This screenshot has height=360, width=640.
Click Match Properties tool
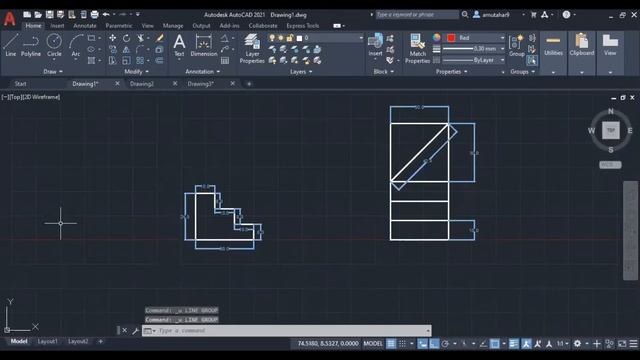pyautogui.click(x=417, y=49)
